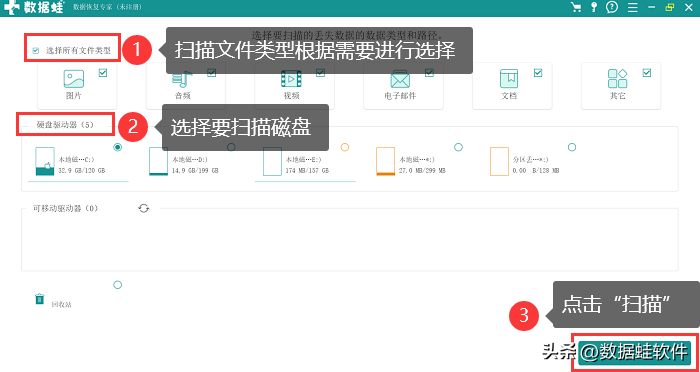Viewport: 700px width, 372px height.
Task: Click the lost partition 128 MB drive icon
Action: click(500, 162)
